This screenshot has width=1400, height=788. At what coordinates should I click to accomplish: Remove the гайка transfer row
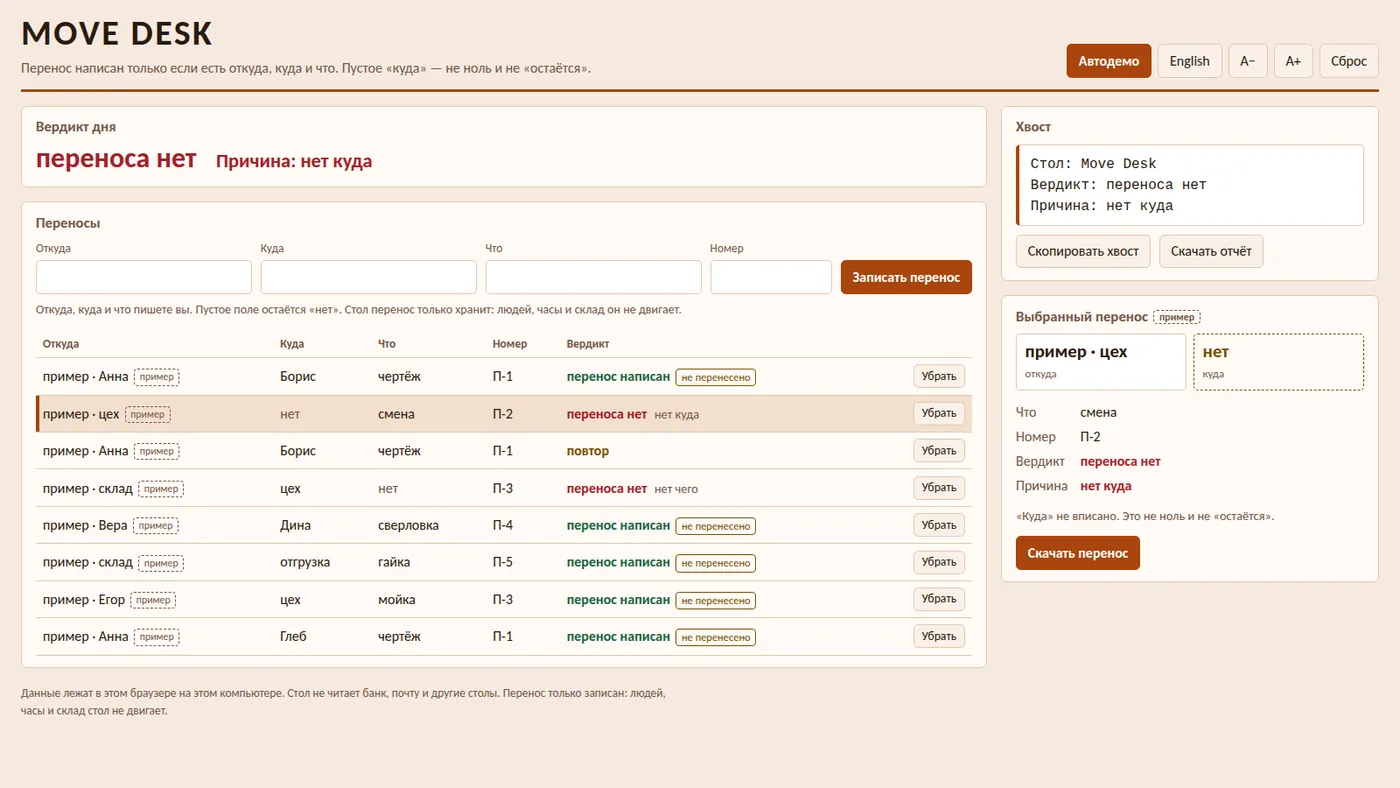pos(939,562)
